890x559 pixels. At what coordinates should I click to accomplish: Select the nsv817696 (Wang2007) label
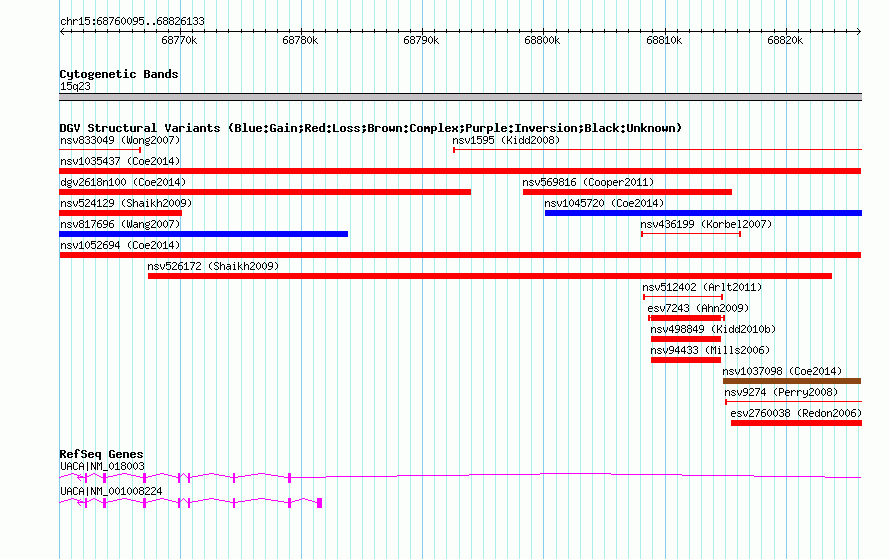(x=120, y=224)
